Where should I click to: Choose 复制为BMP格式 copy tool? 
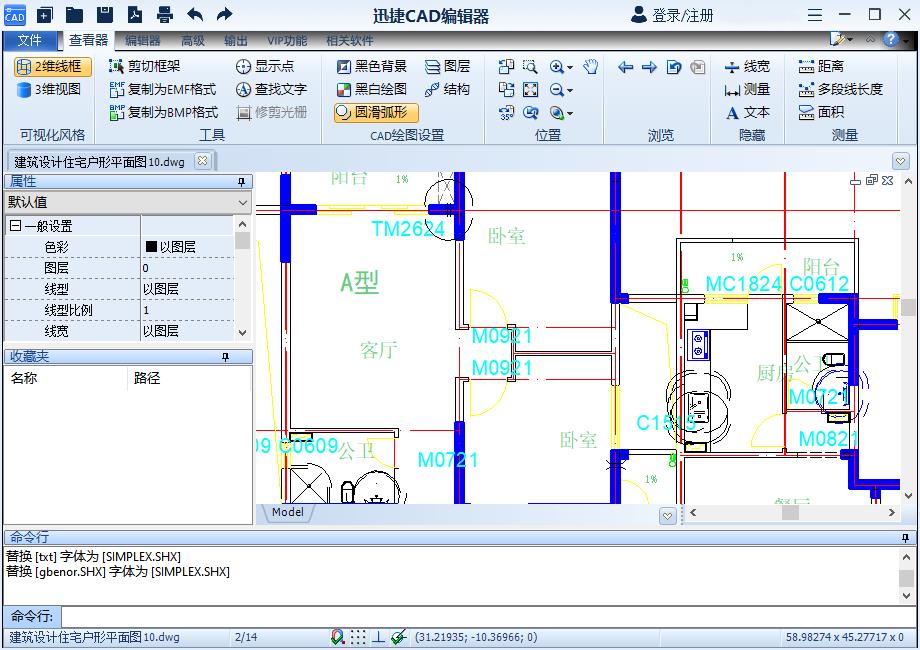(x=163, y=112)
